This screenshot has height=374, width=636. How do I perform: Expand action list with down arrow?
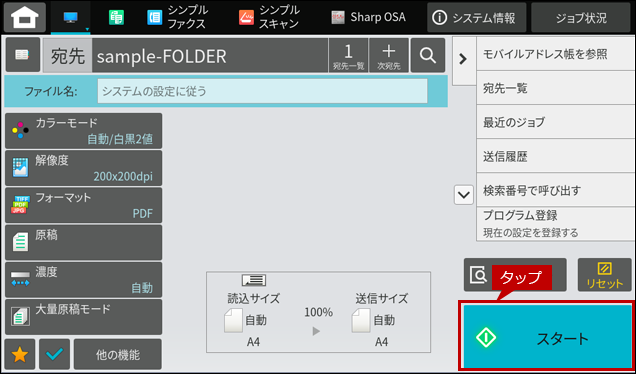pos(464,195)
